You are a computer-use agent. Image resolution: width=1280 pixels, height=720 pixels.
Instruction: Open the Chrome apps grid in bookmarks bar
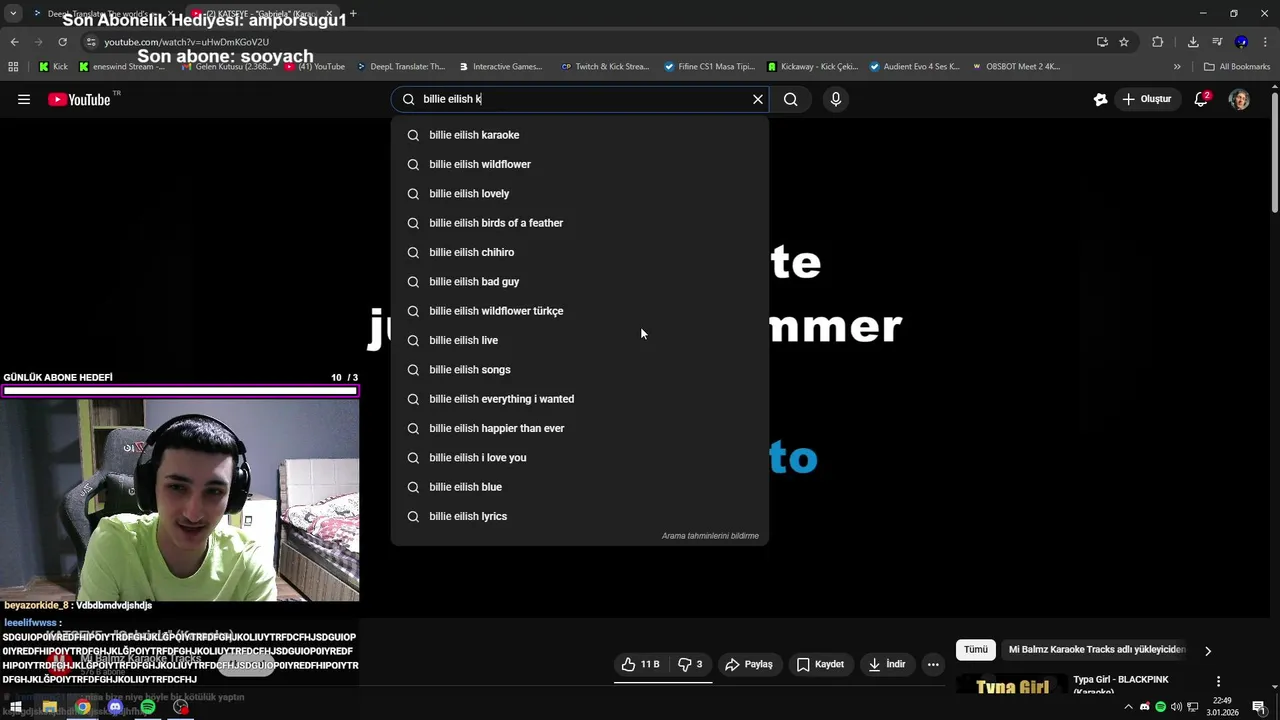[13, 67]
